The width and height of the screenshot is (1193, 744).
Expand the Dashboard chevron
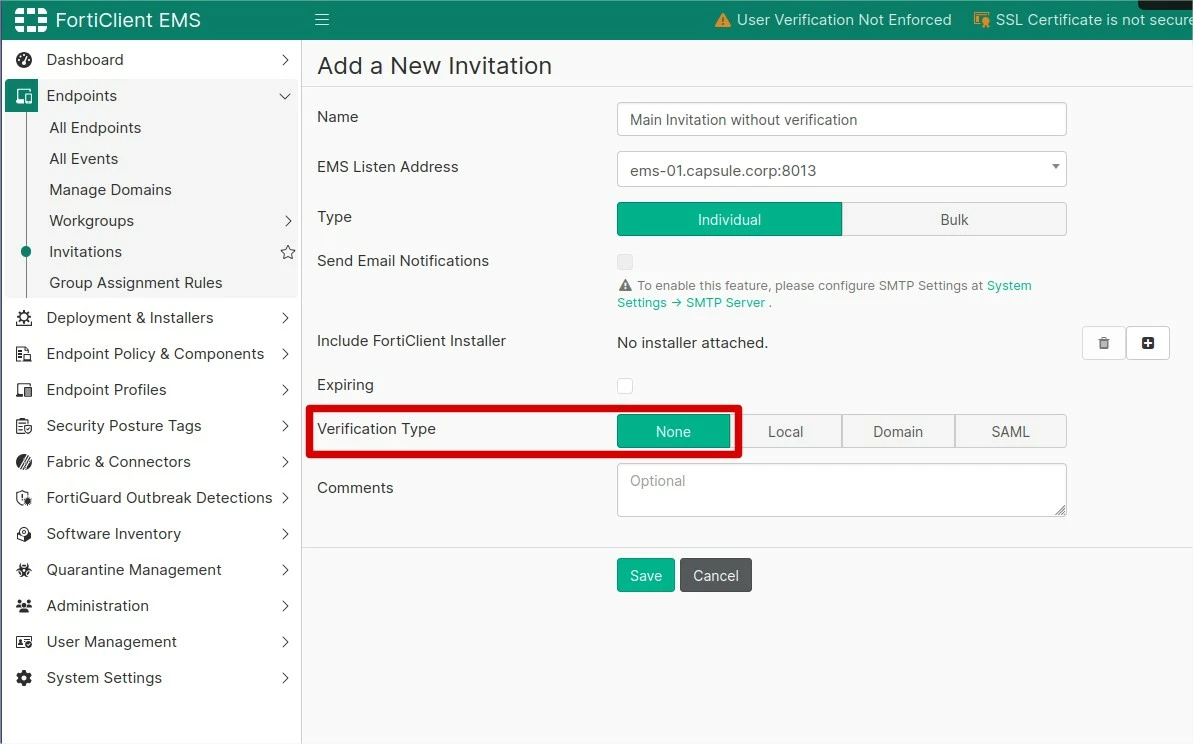[x=285, y=60]
